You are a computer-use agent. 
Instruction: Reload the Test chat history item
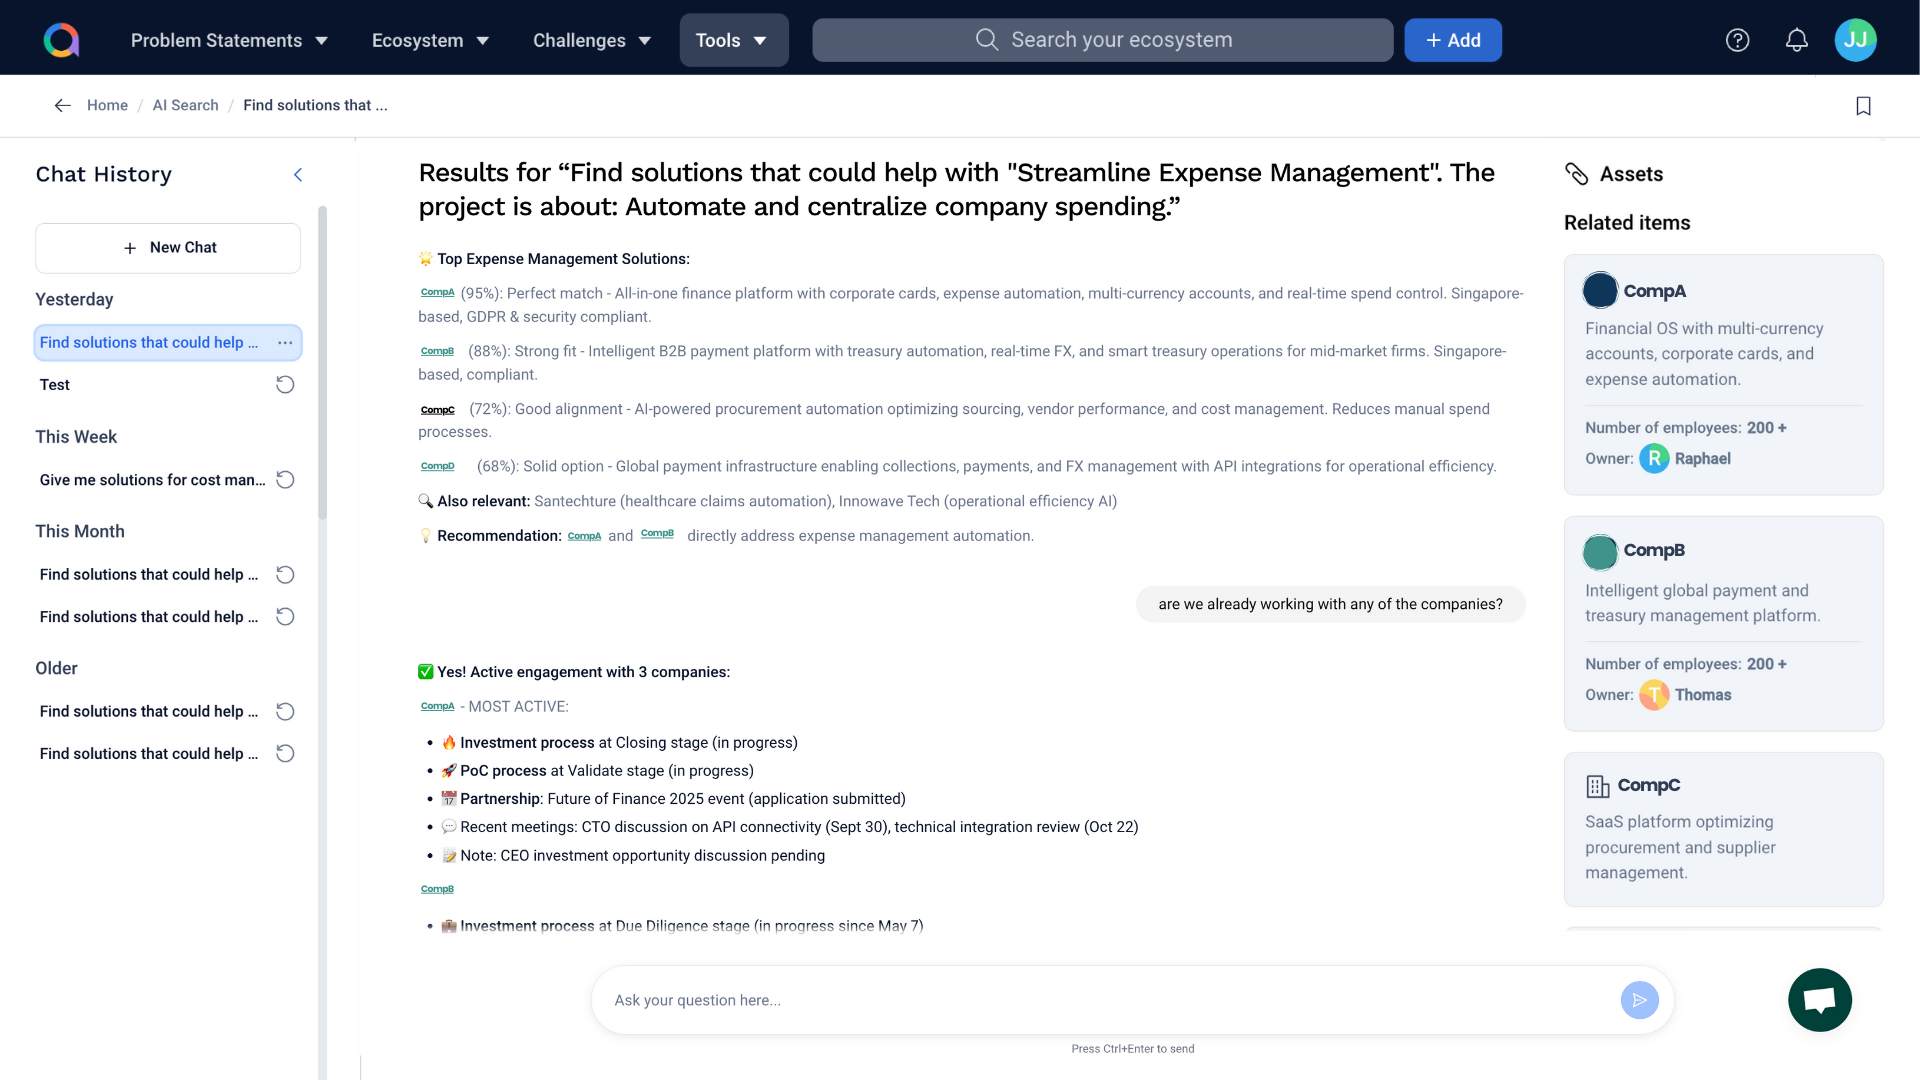click(285, 385)
